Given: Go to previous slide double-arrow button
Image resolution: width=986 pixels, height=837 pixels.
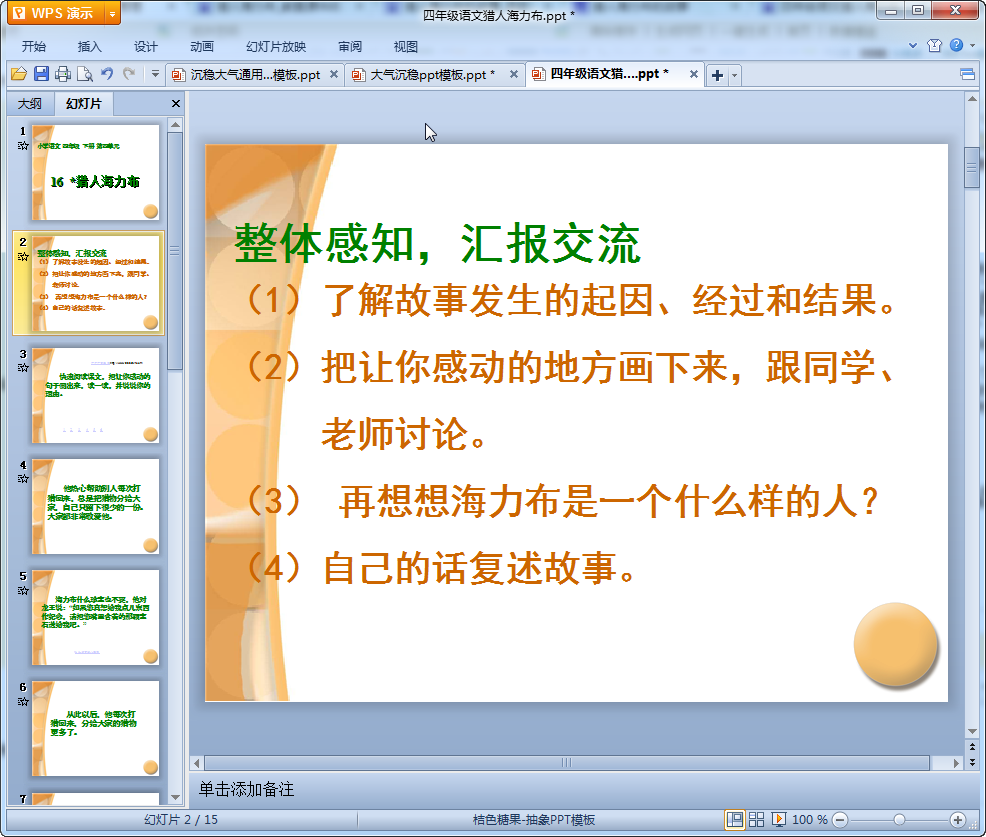Looking at the screenshot, I should point(972,747).
